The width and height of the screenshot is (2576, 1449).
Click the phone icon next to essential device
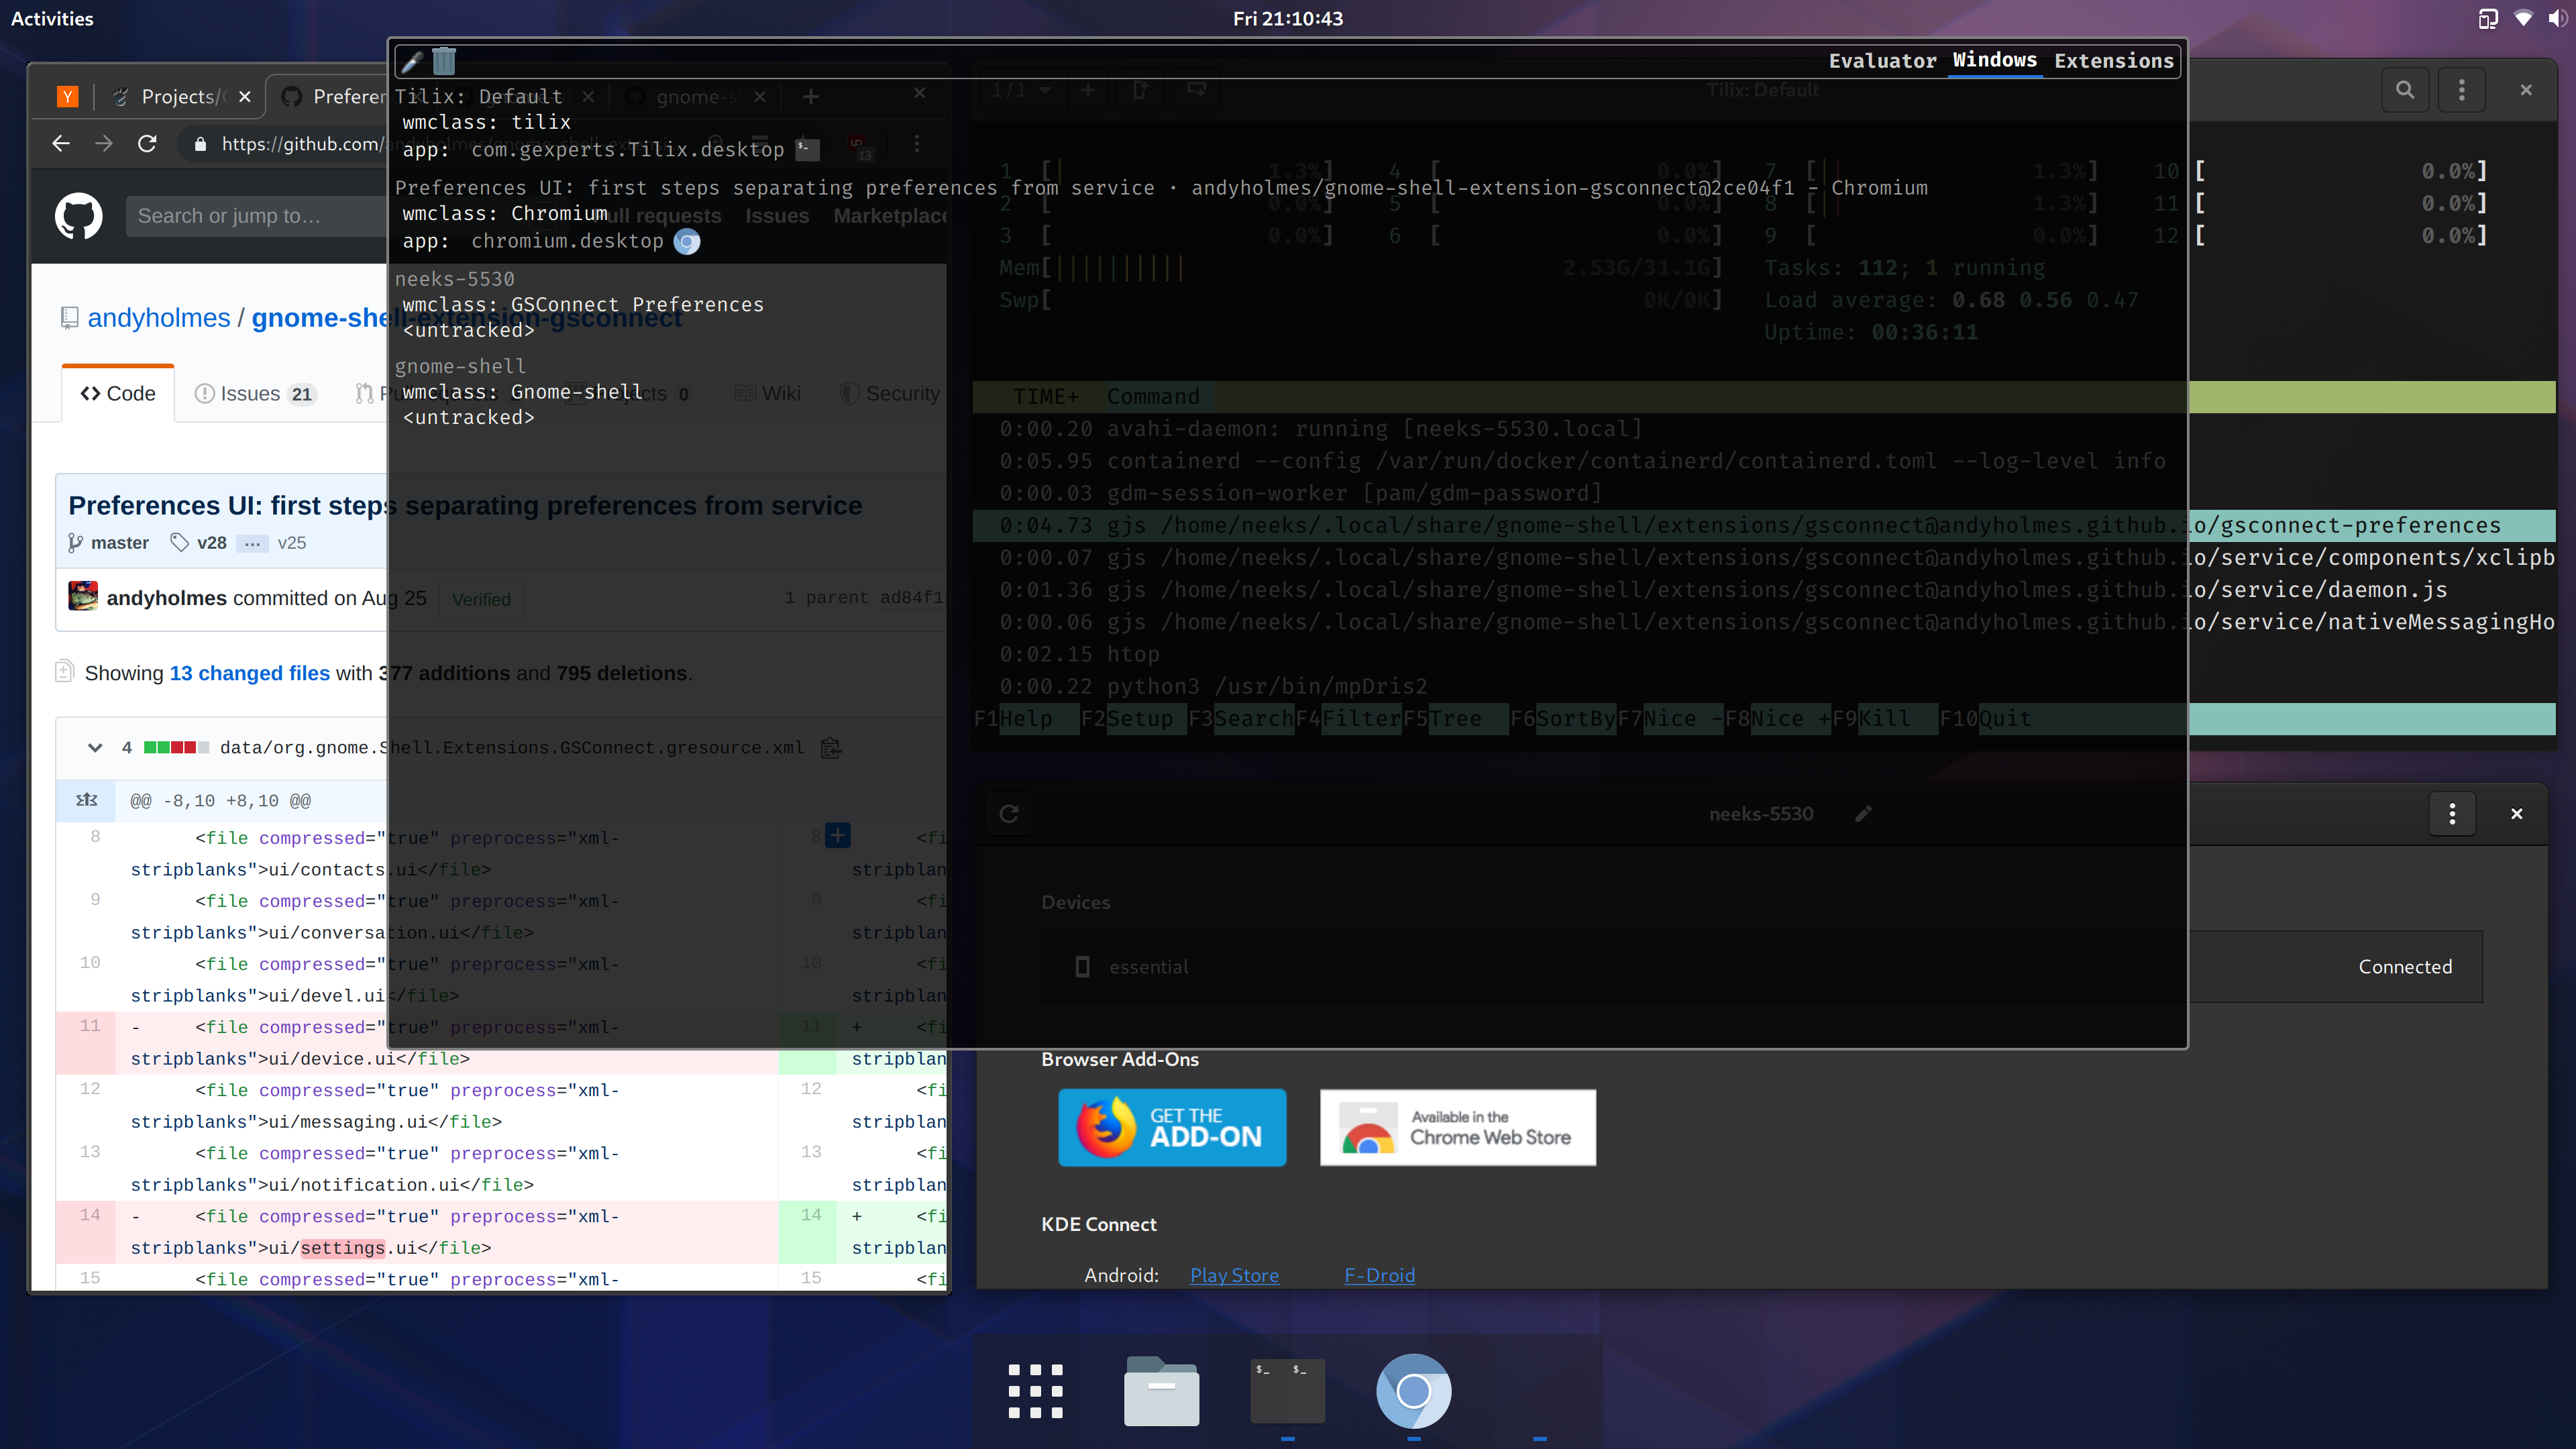[x=1082, y=967]
